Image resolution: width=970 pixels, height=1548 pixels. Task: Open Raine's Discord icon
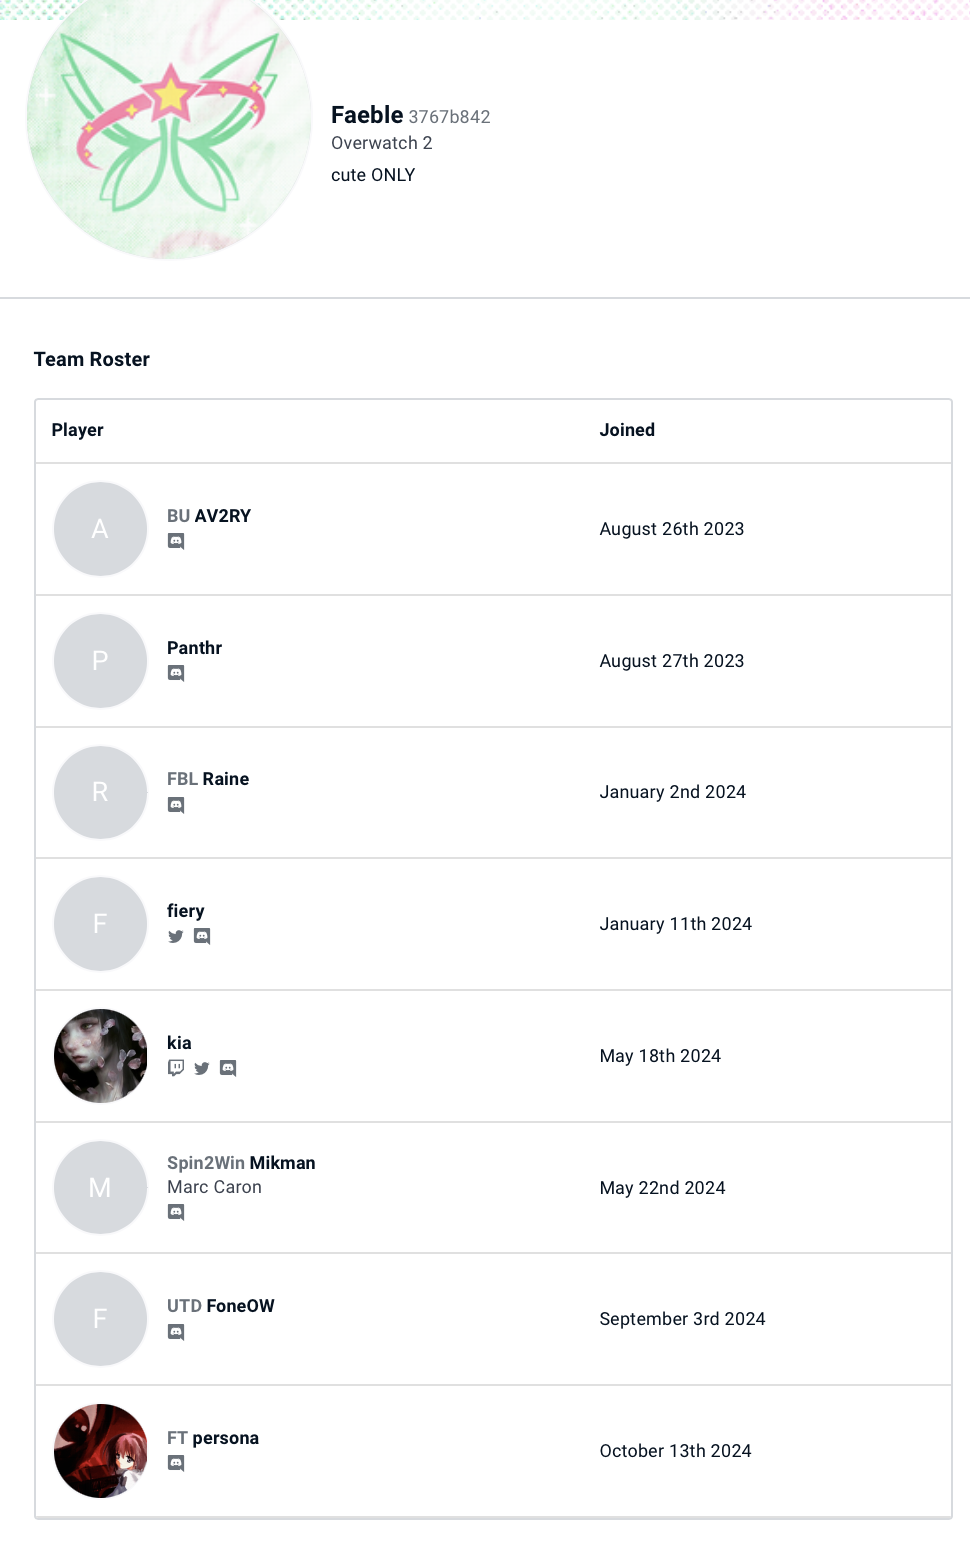(x=176, y=805)
